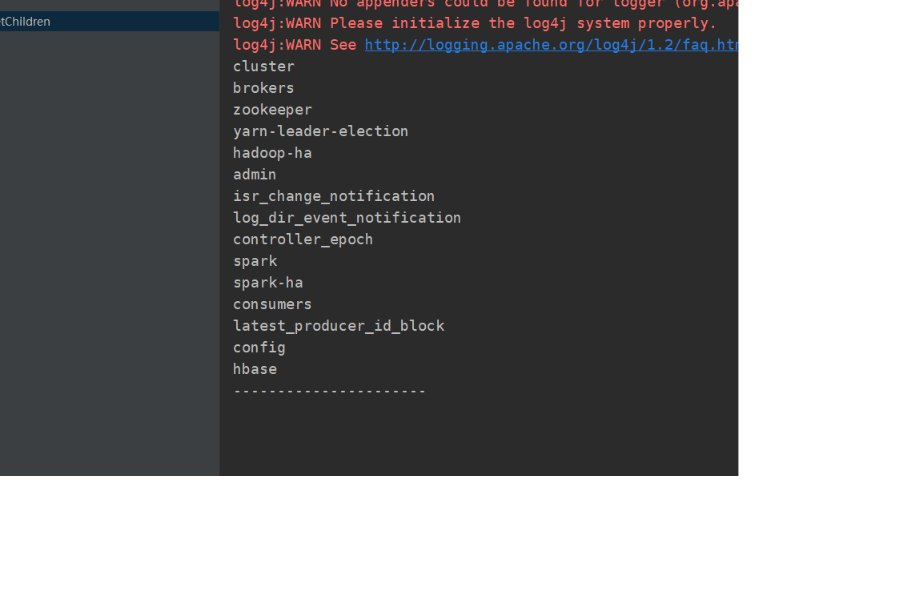Click the 'latest_producer_id_block' output line
Screen dimensions: 923x595
(x=338, y=326)
